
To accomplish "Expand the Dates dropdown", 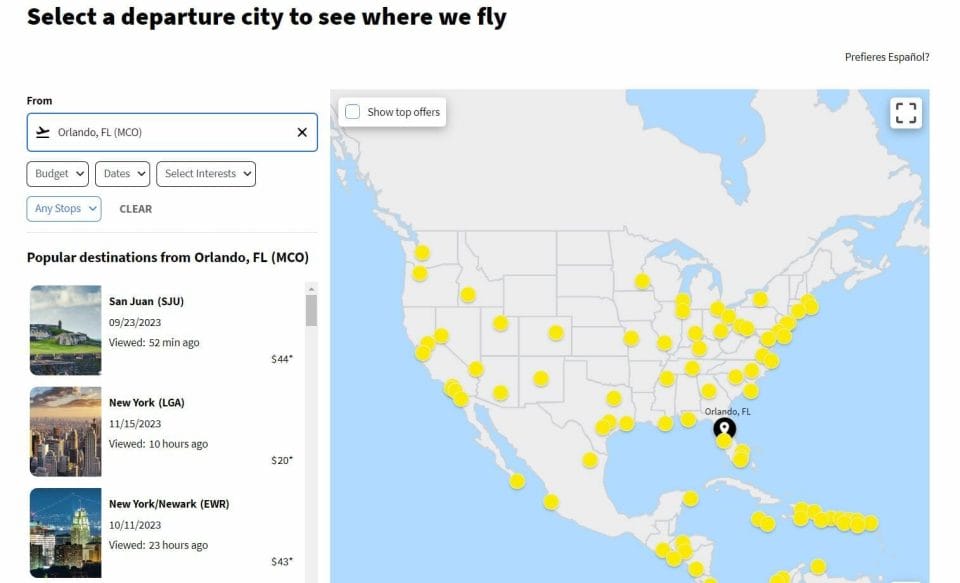I will click(x=122, y=173).
